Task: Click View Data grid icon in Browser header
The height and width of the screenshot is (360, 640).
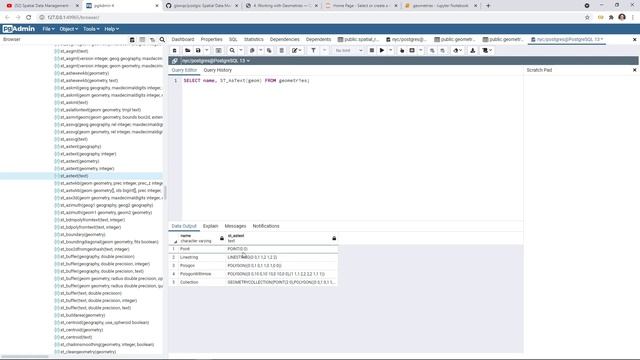Action: (142, 40)
